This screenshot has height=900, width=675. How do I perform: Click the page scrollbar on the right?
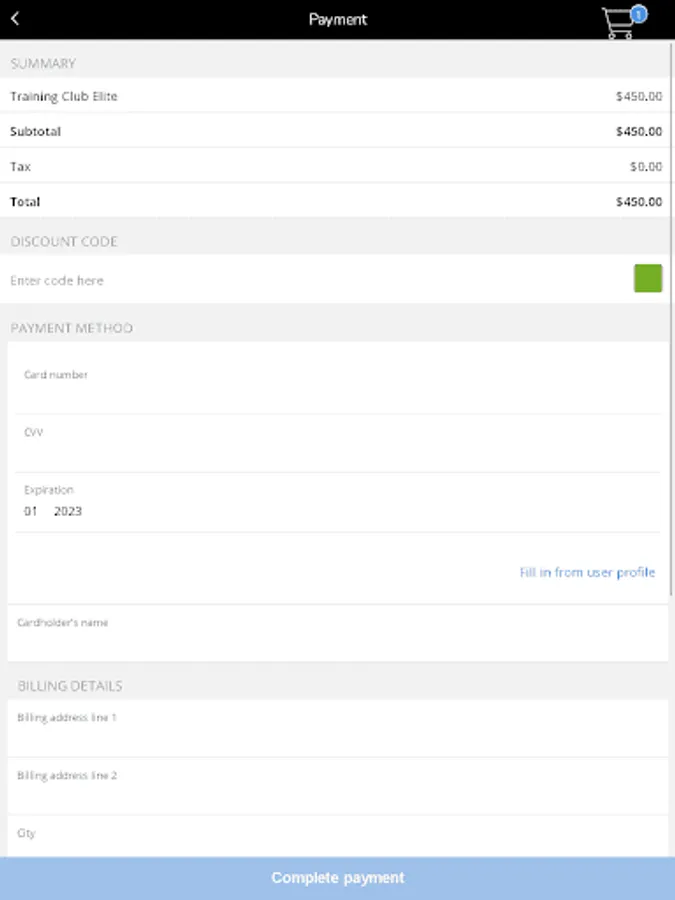[x=672, y=200]
